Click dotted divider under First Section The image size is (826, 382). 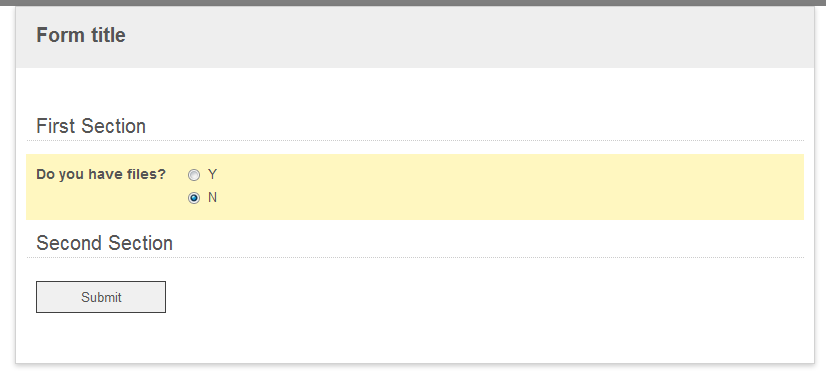415,141
